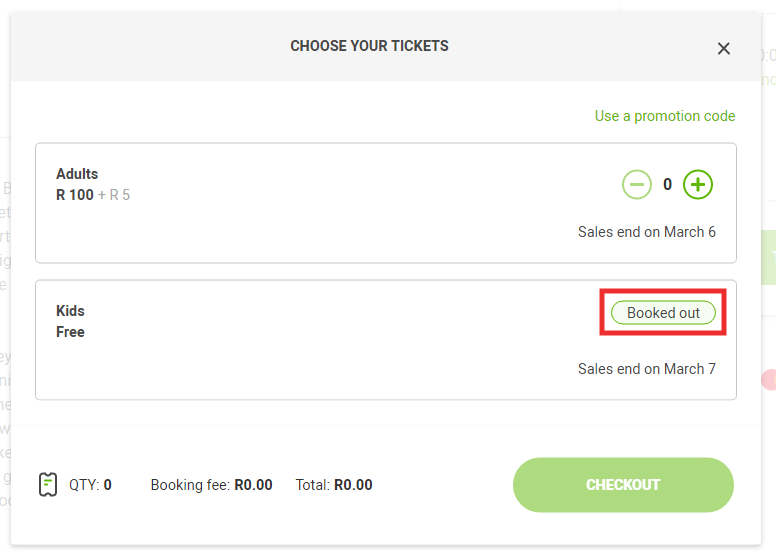Click the Sales end on March 7 text
Viewport: 776px width, 557px height.
coord(647,369)
